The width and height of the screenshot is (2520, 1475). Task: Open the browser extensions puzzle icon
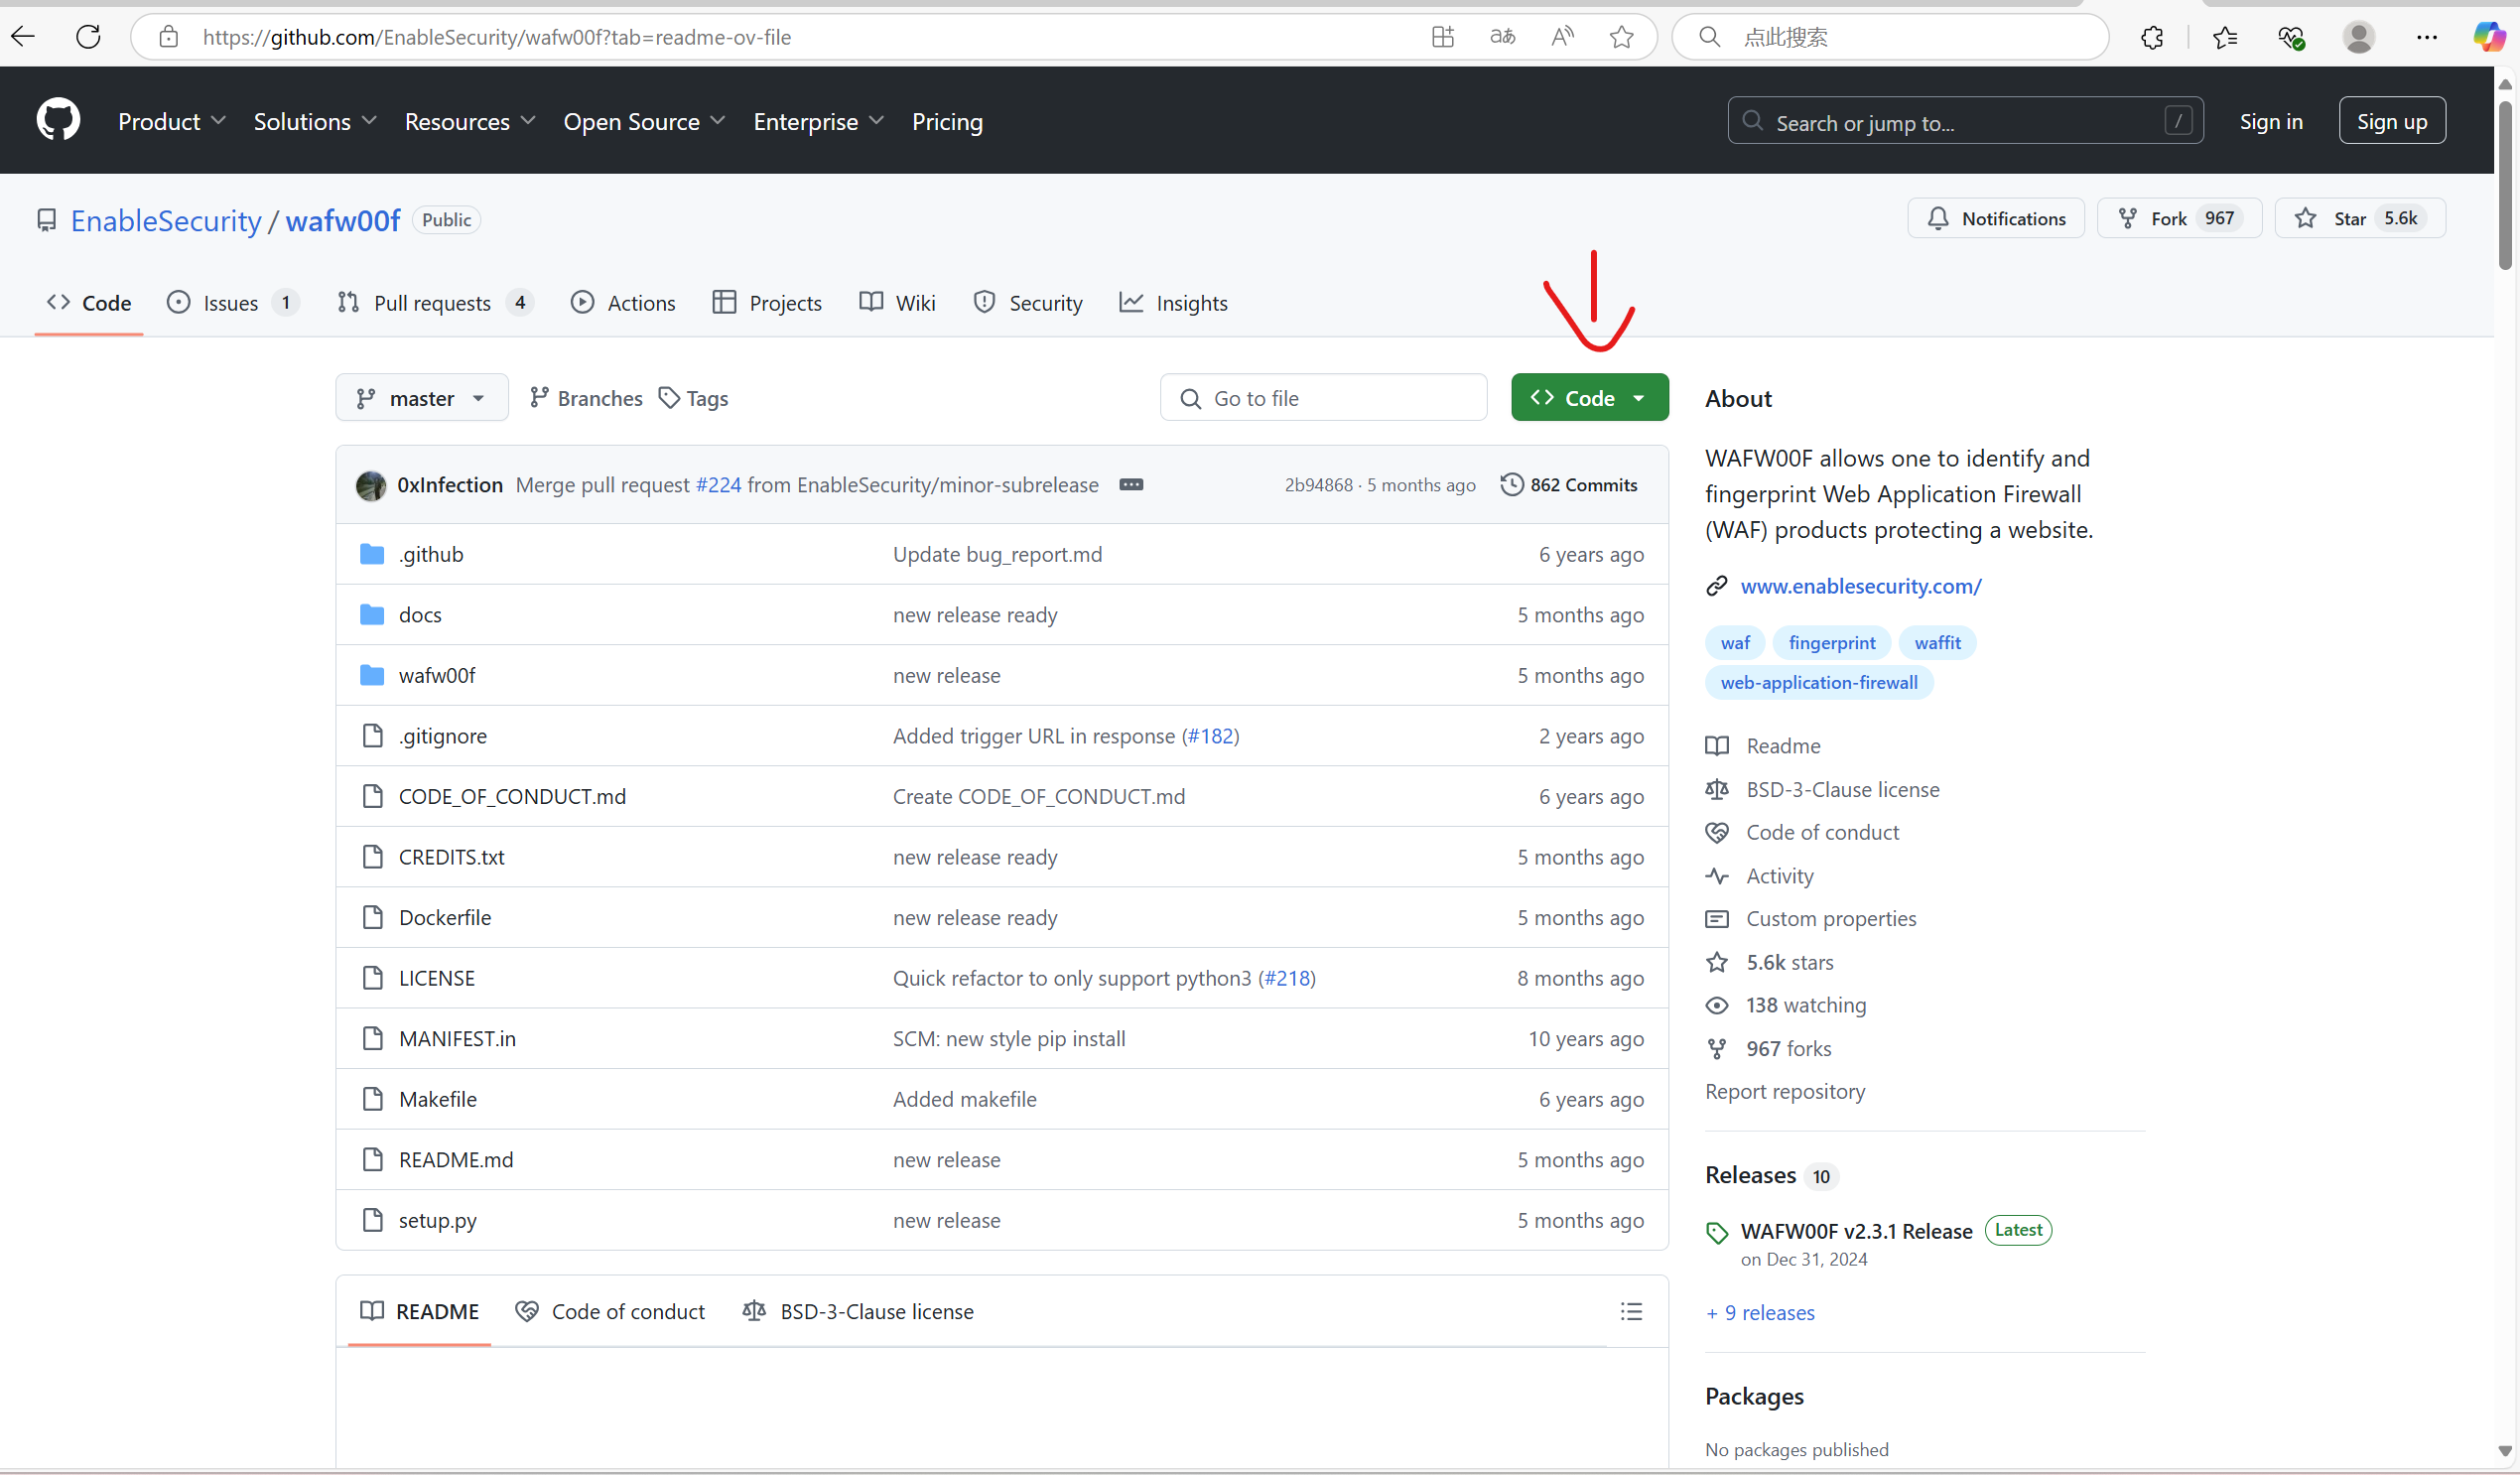[2152, 37]
